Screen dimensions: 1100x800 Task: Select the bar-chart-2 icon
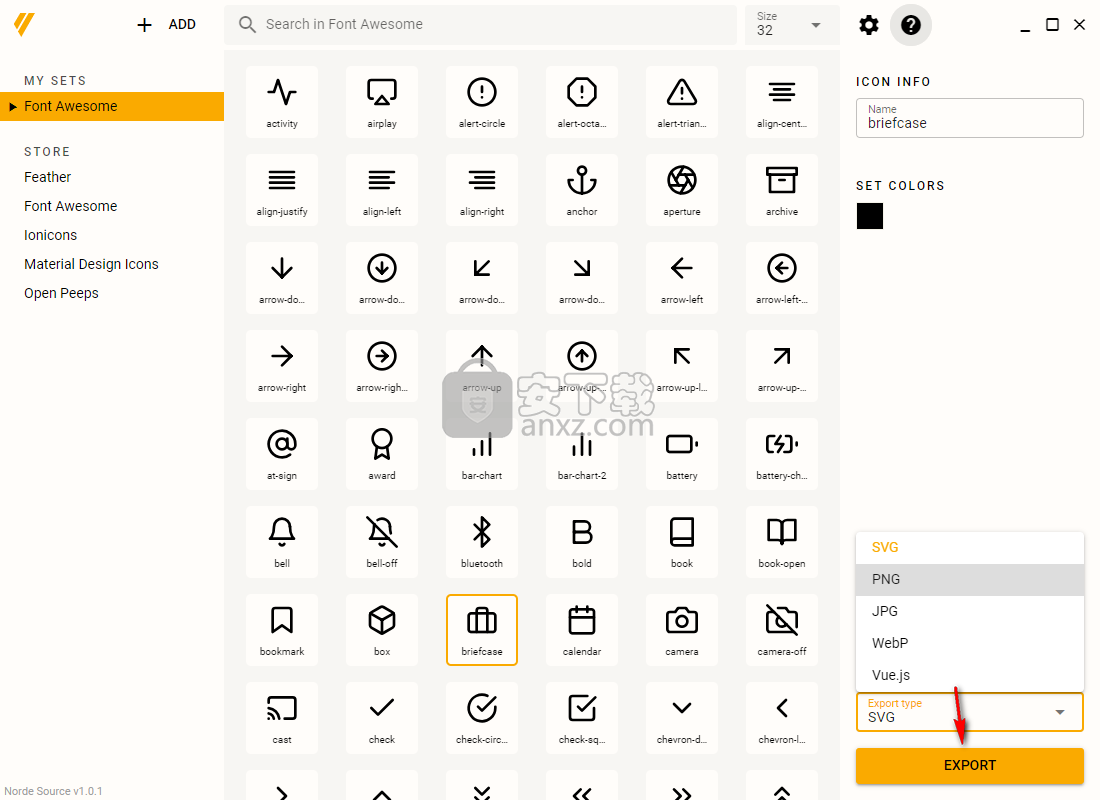(x=582, y=454)
